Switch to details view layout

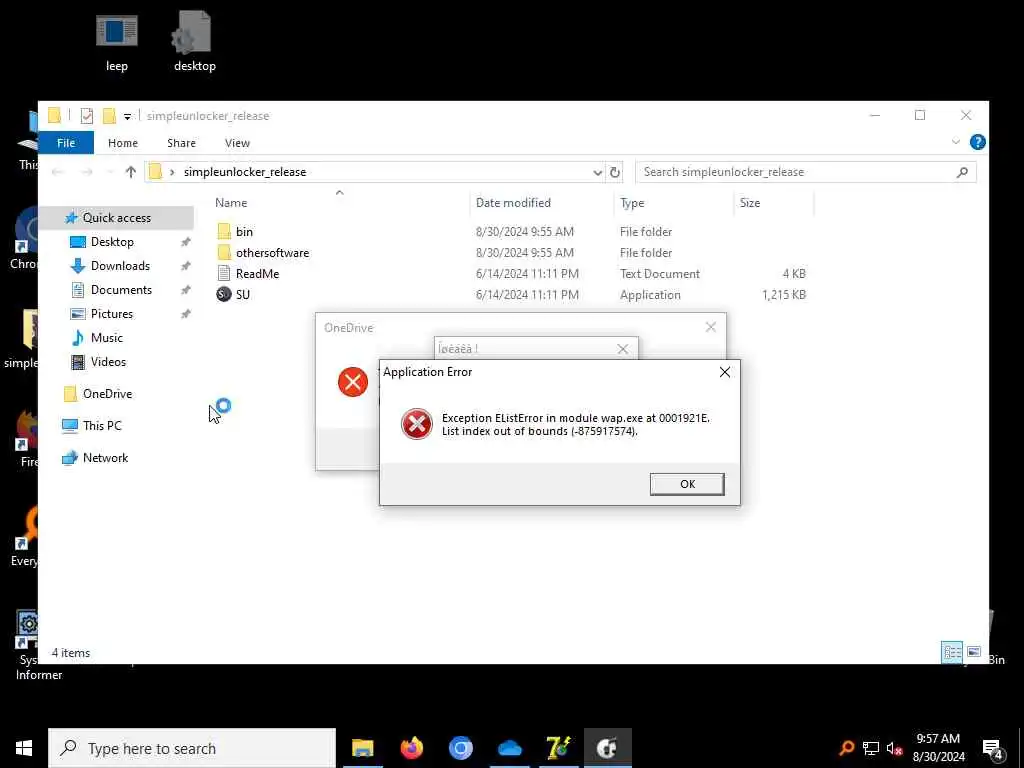(952, 652)
